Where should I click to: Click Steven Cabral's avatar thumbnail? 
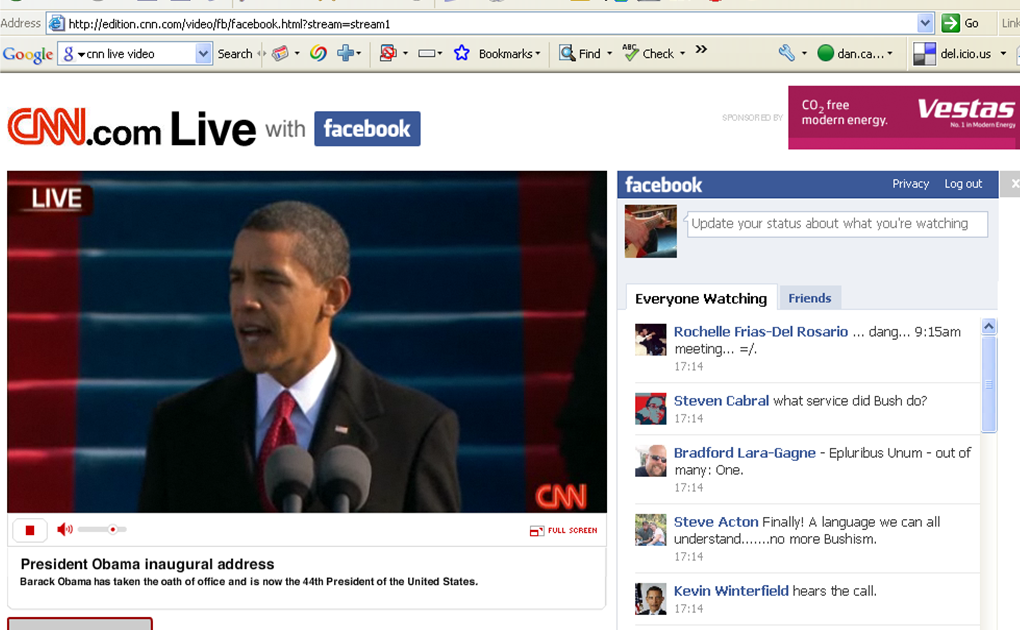coord(651,409)
